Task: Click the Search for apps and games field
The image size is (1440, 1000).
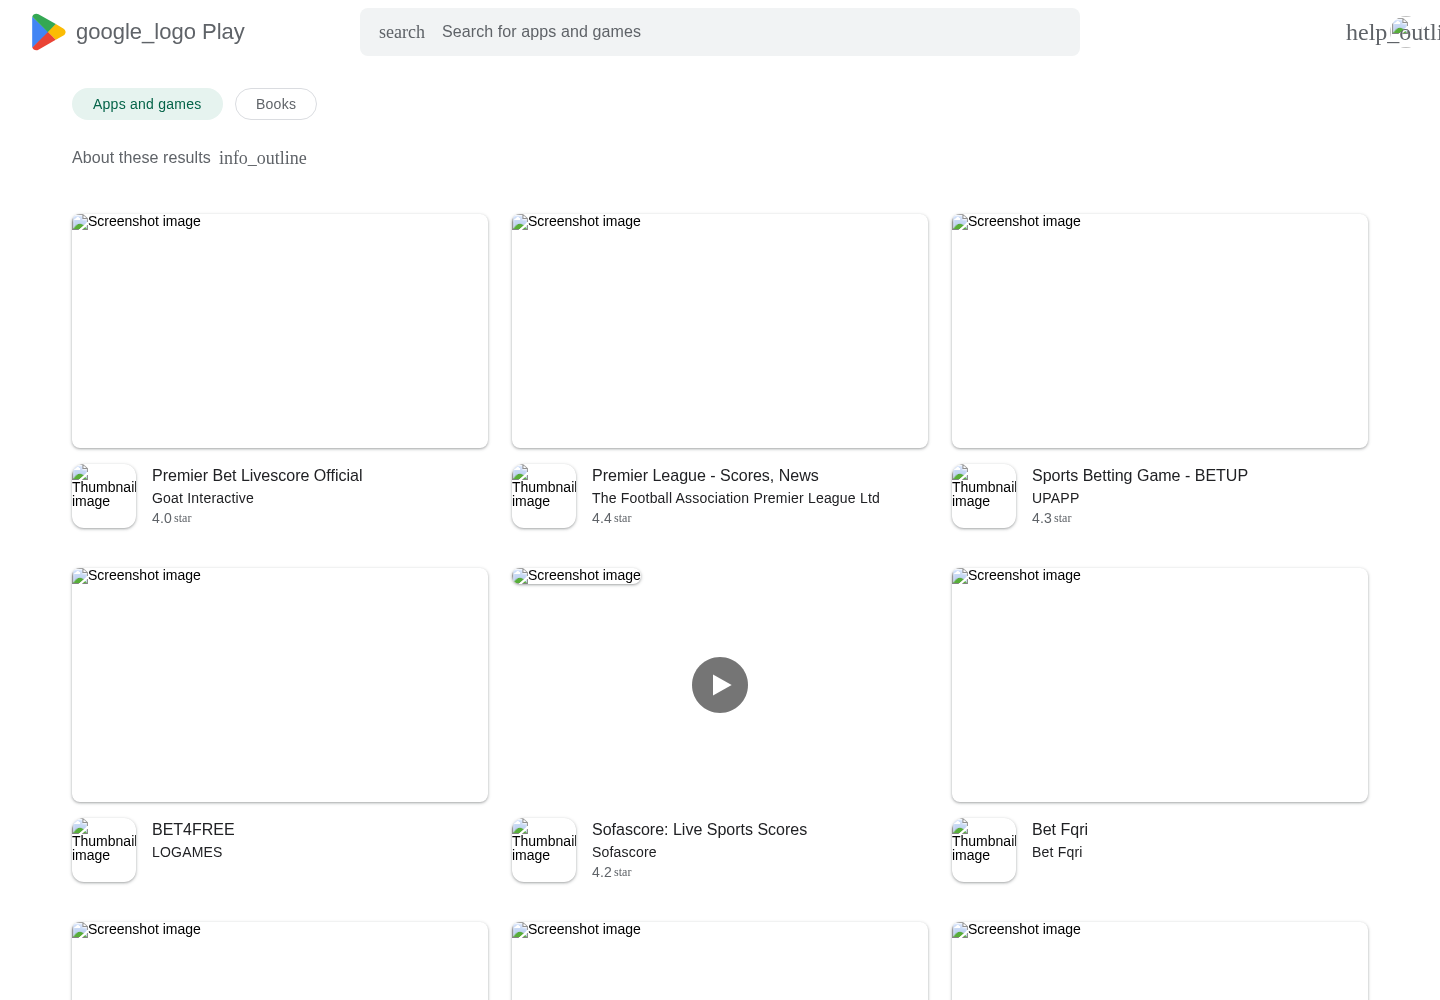Action: [720, 32]
